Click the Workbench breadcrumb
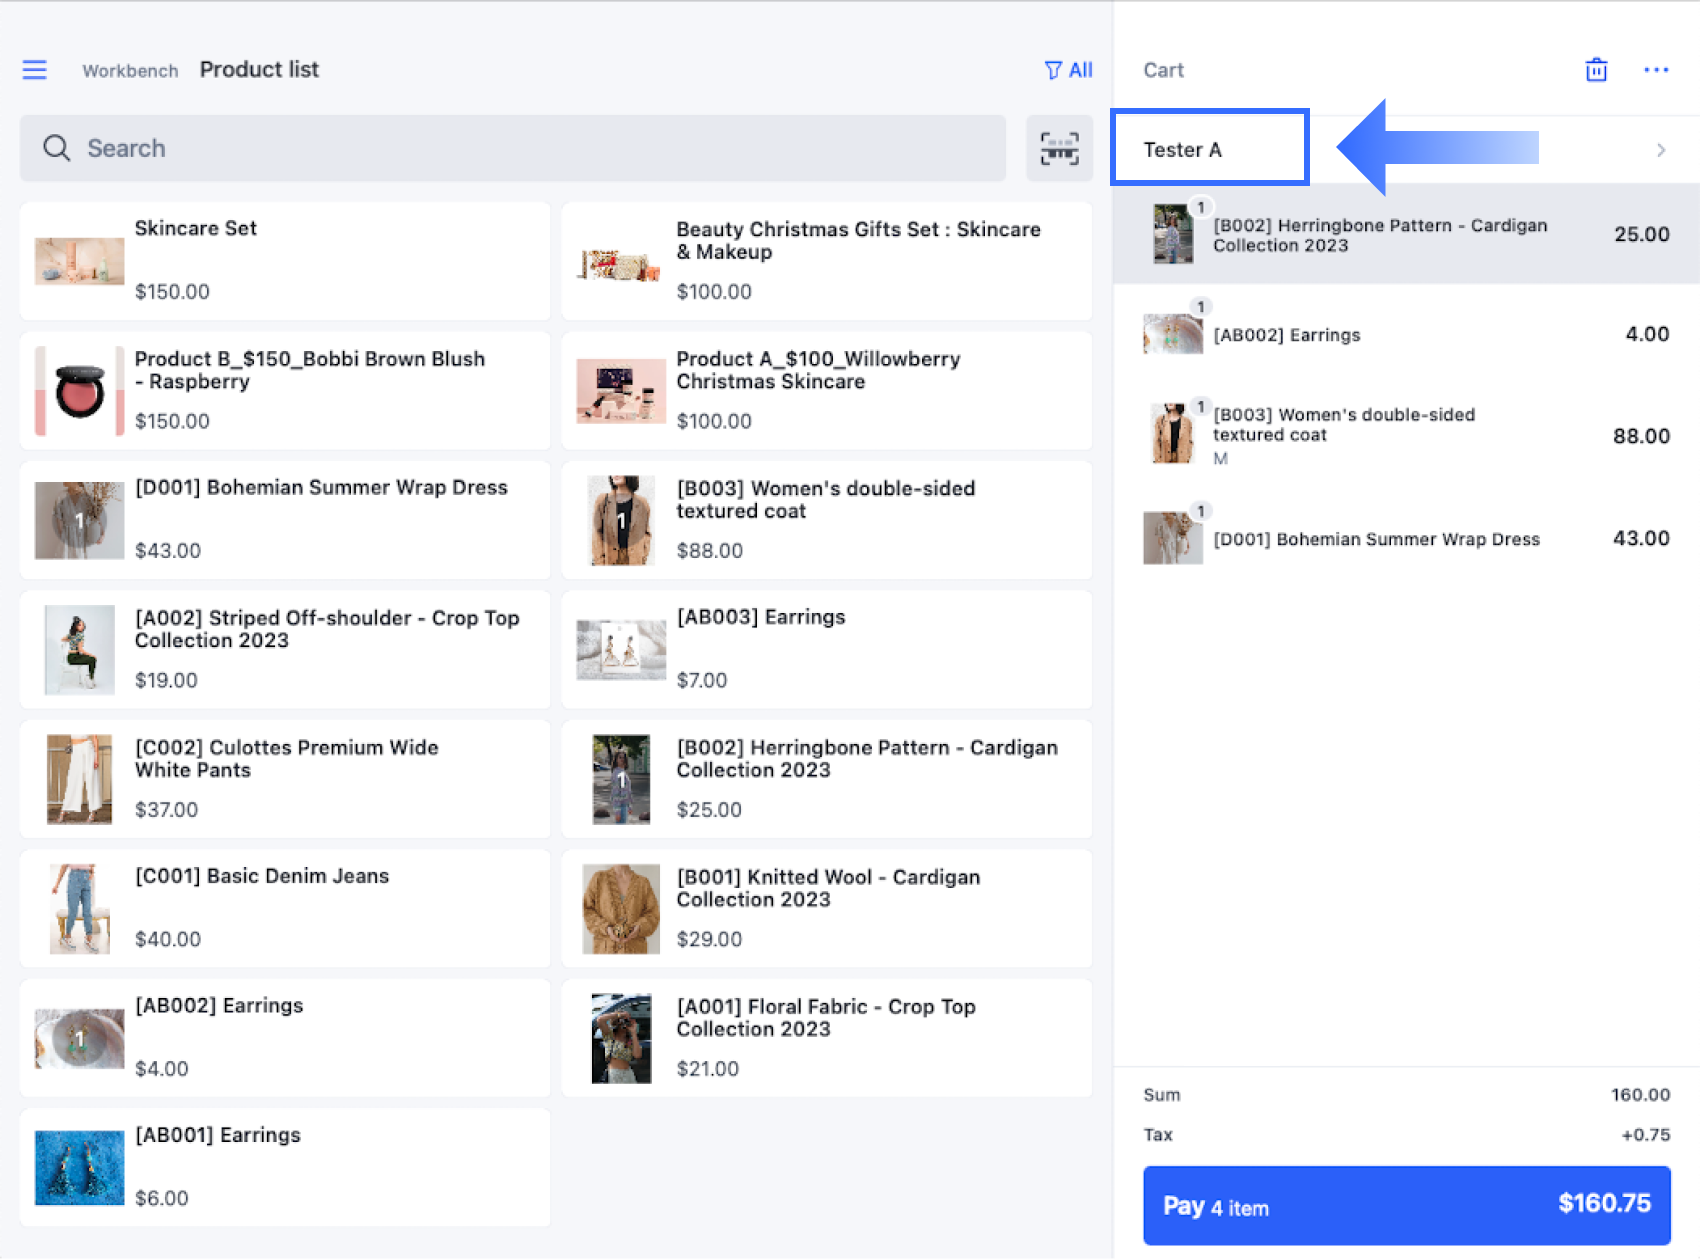The image size is (1700, 1259). [x=130, y=70]
